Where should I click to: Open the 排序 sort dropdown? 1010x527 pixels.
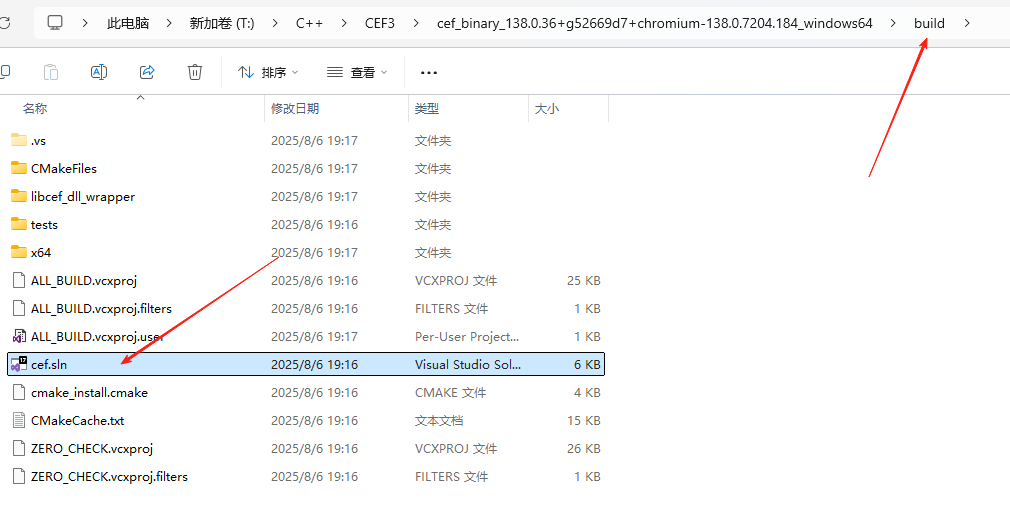point(268,73)
